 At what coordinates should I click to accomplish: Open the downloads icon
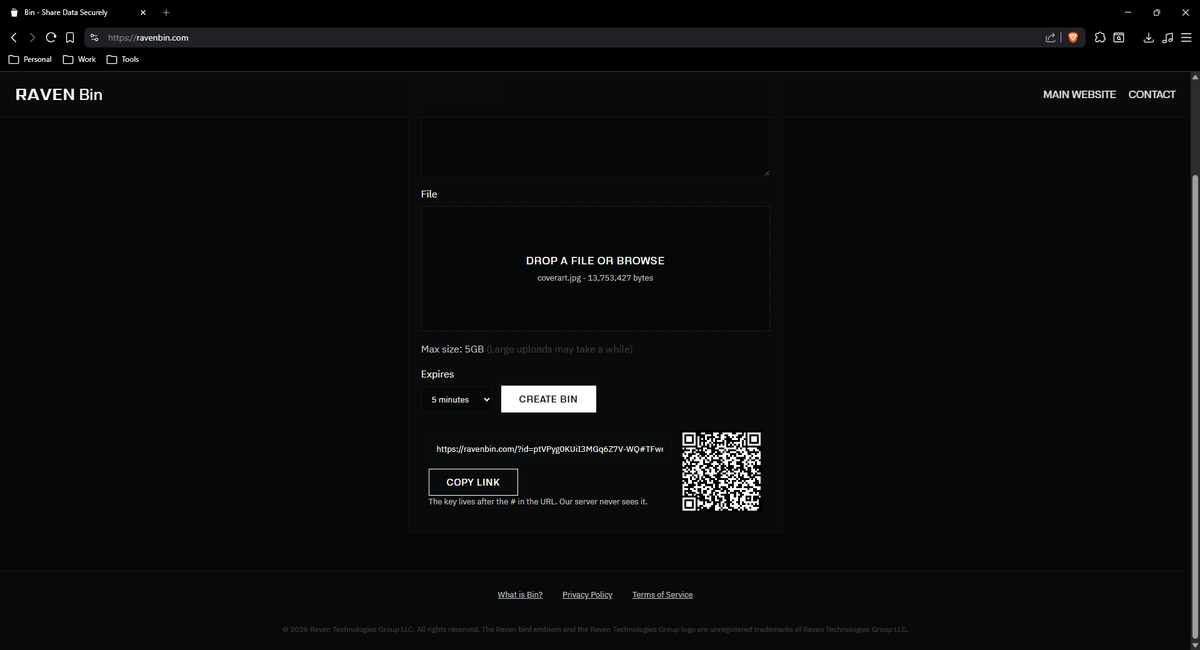(1148, 37)
